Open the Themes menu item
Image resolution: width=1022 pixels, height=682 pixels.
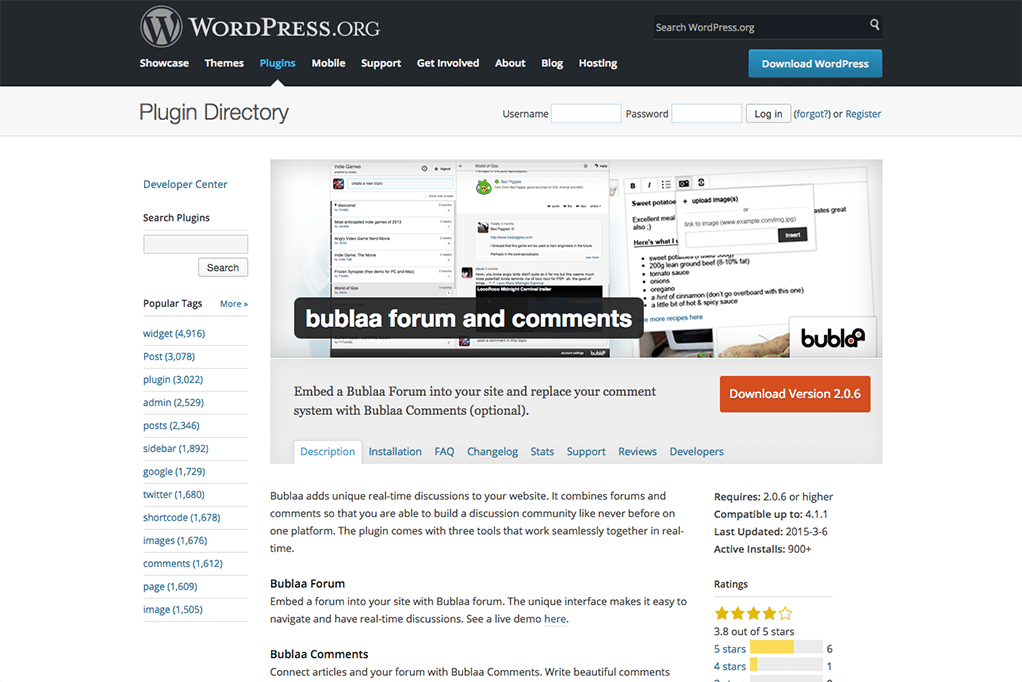(224, 63)
